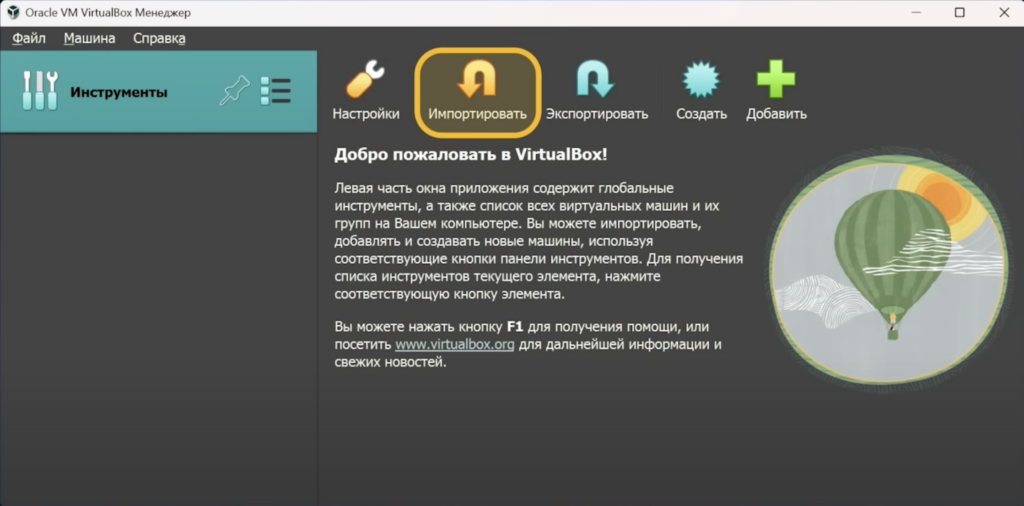
Task: Open the list menu icon beside Инструменты
Action: tap(275, 91)
